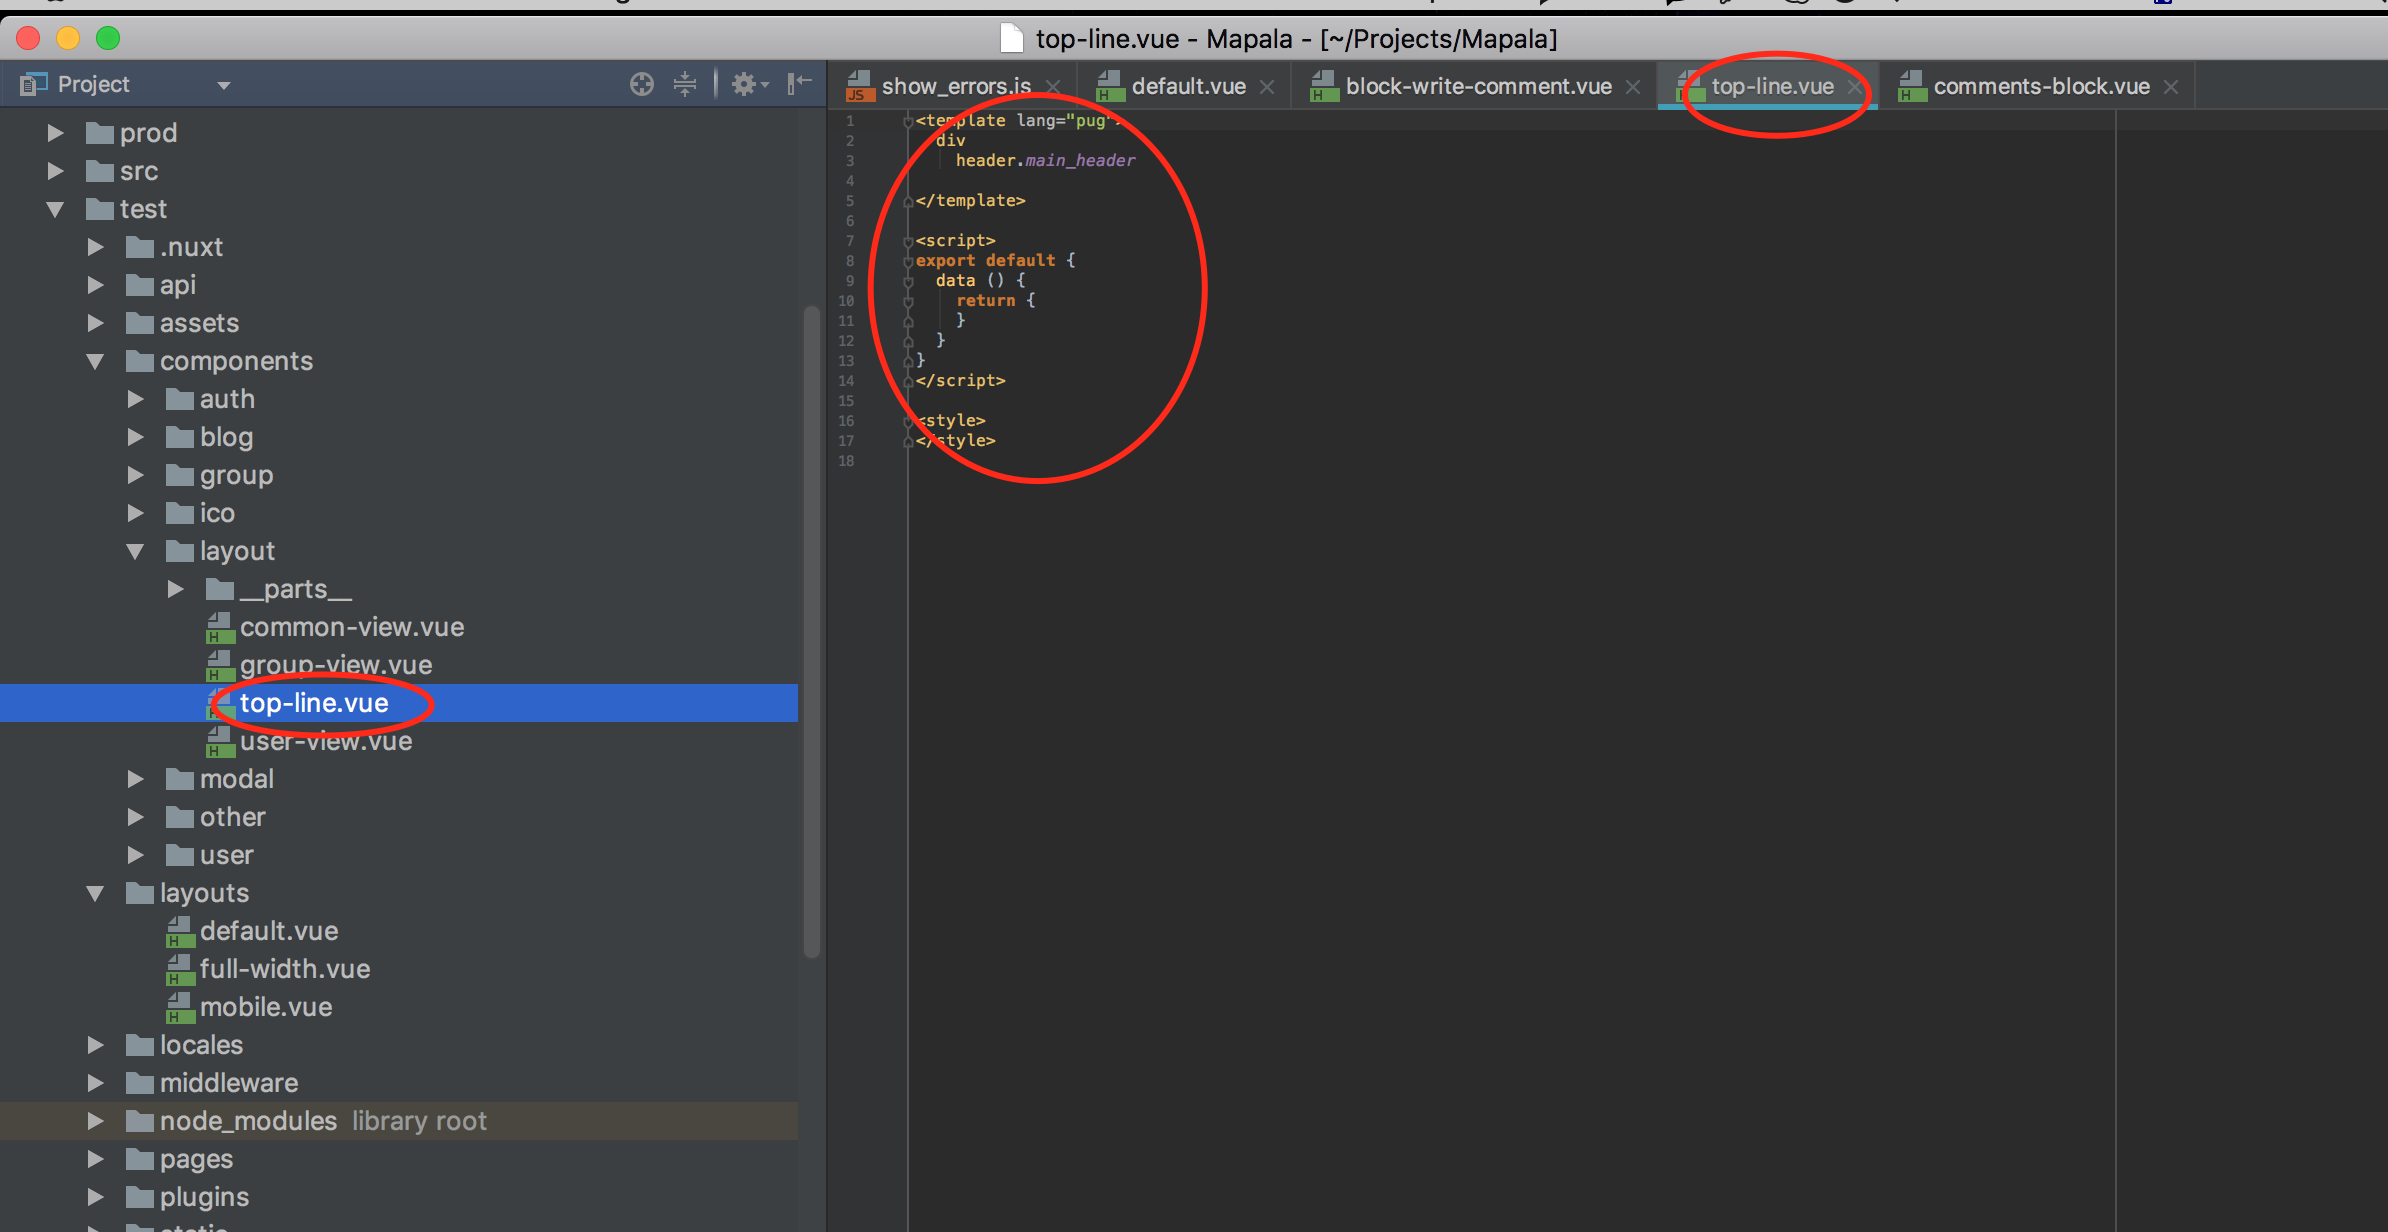
Task: Collapse the test folder
Action: tap(56, 209)
